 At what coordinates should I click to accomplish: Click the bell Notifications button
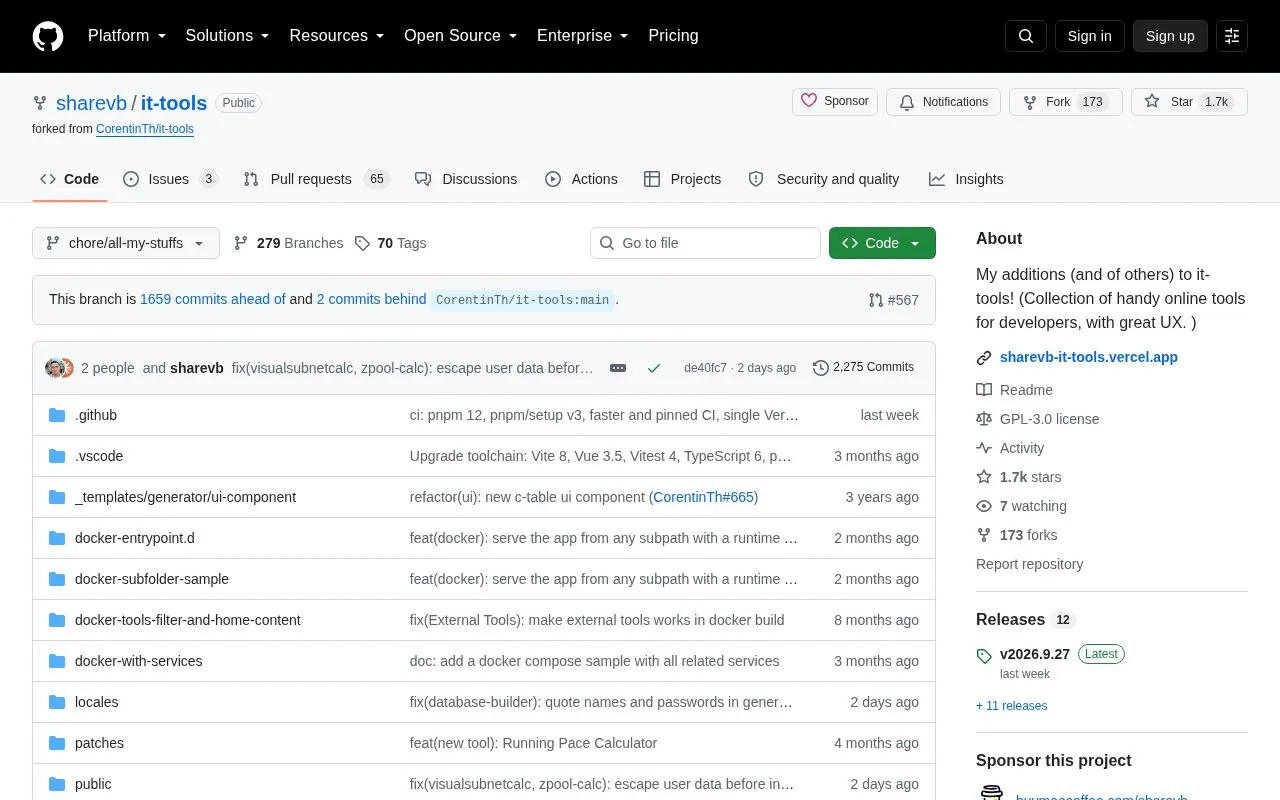943,102
